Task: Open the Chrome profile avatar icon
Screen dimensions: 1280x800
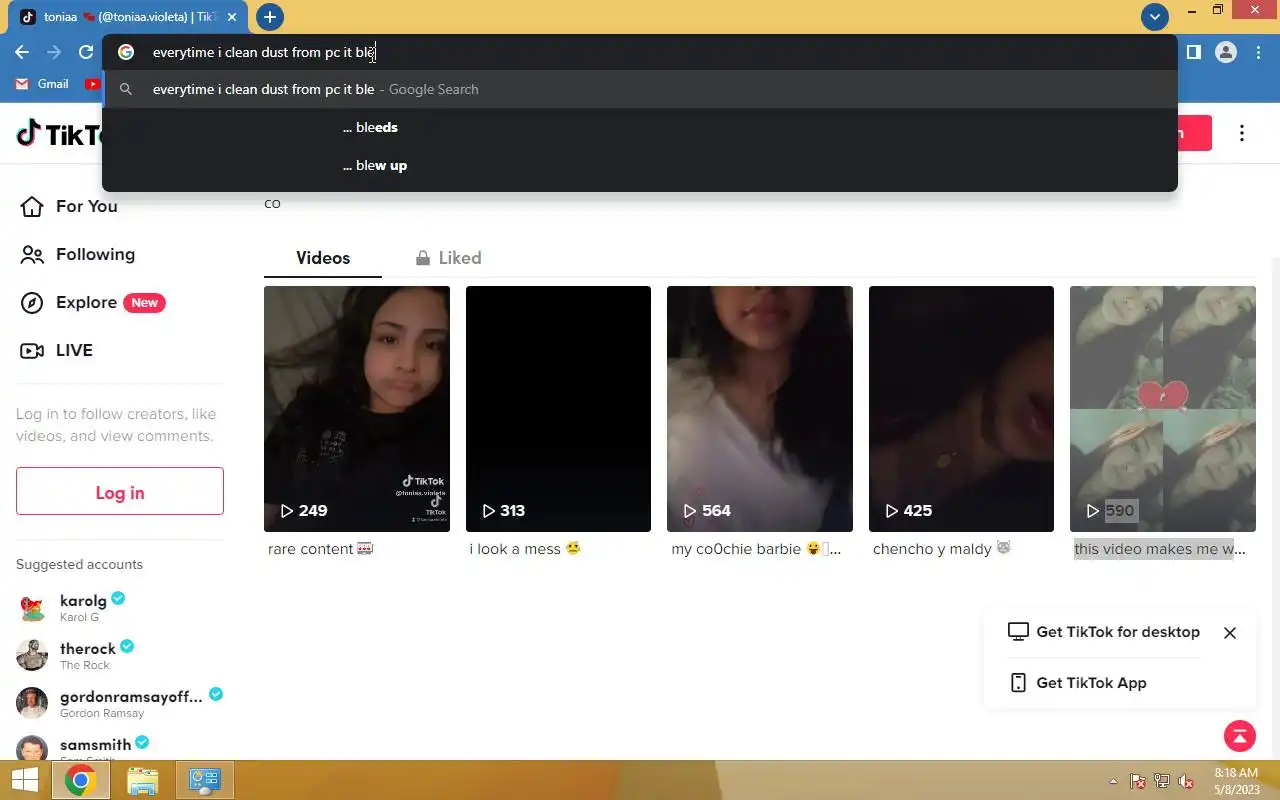Action: click(1226, 52)
